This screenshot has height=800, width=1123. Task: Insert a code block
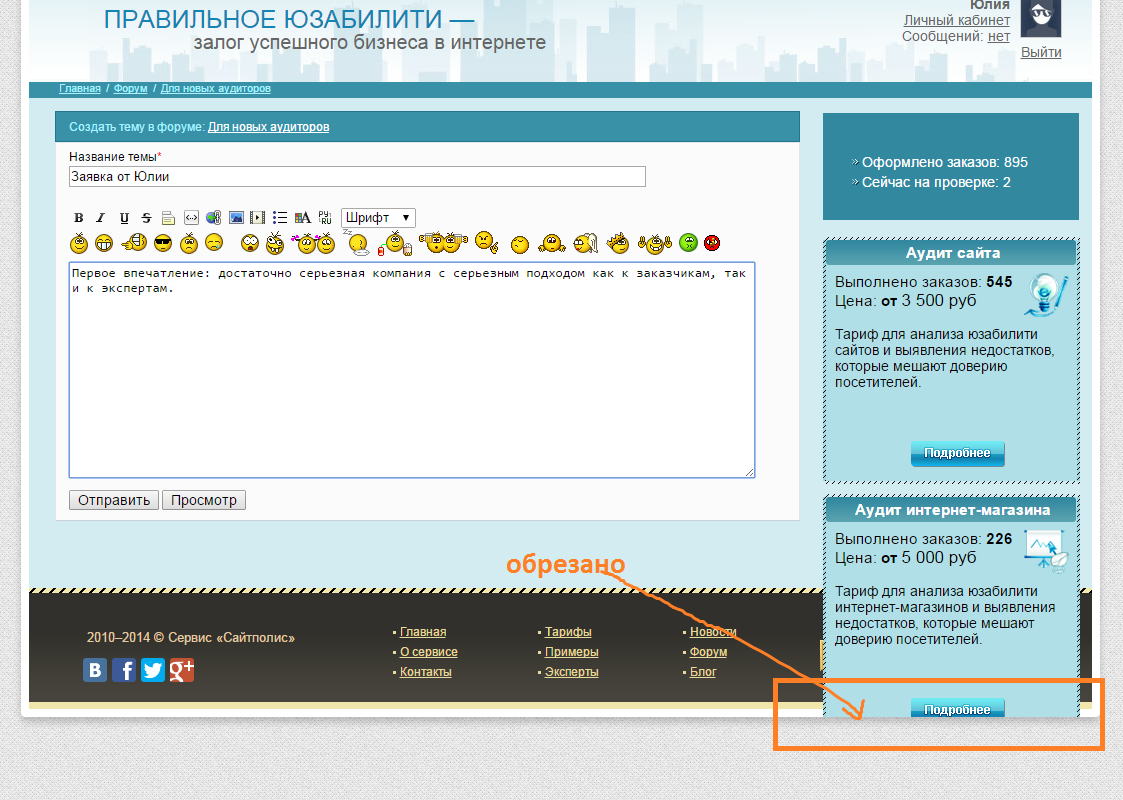[191, 218]
